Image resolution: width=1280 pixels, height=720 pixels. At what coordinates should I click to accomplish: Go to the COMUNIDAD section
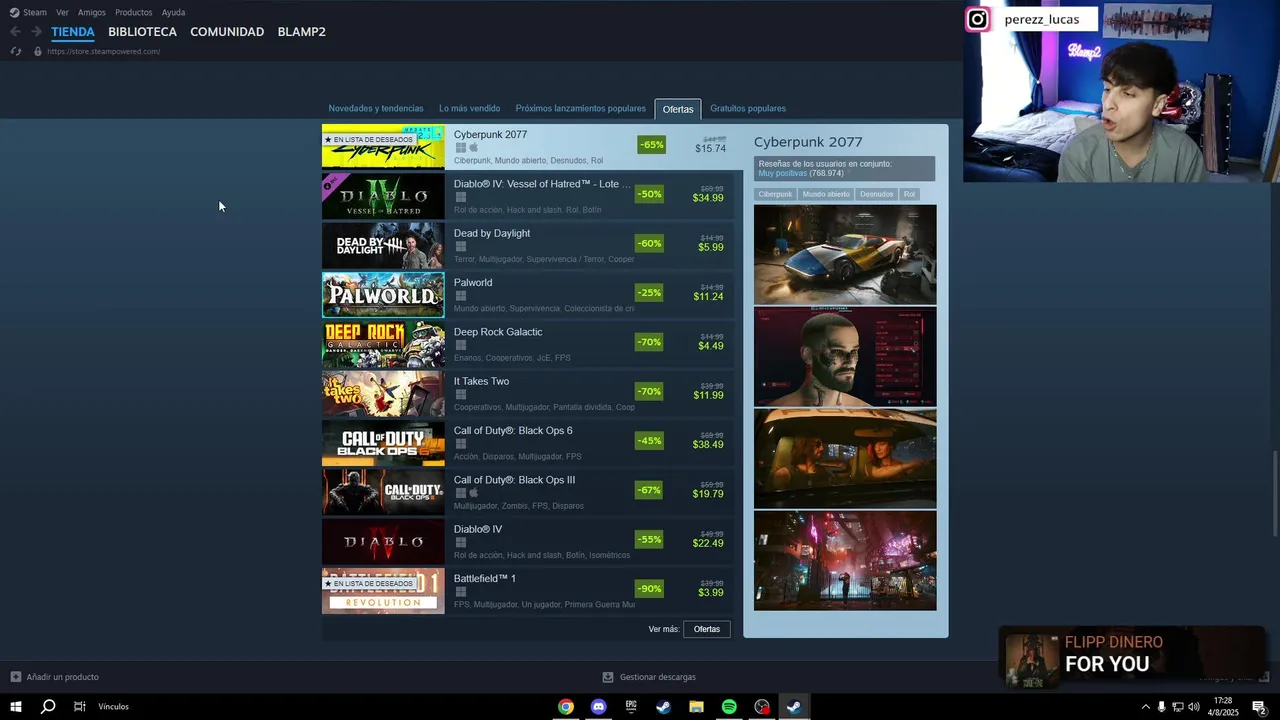(227, 32)
